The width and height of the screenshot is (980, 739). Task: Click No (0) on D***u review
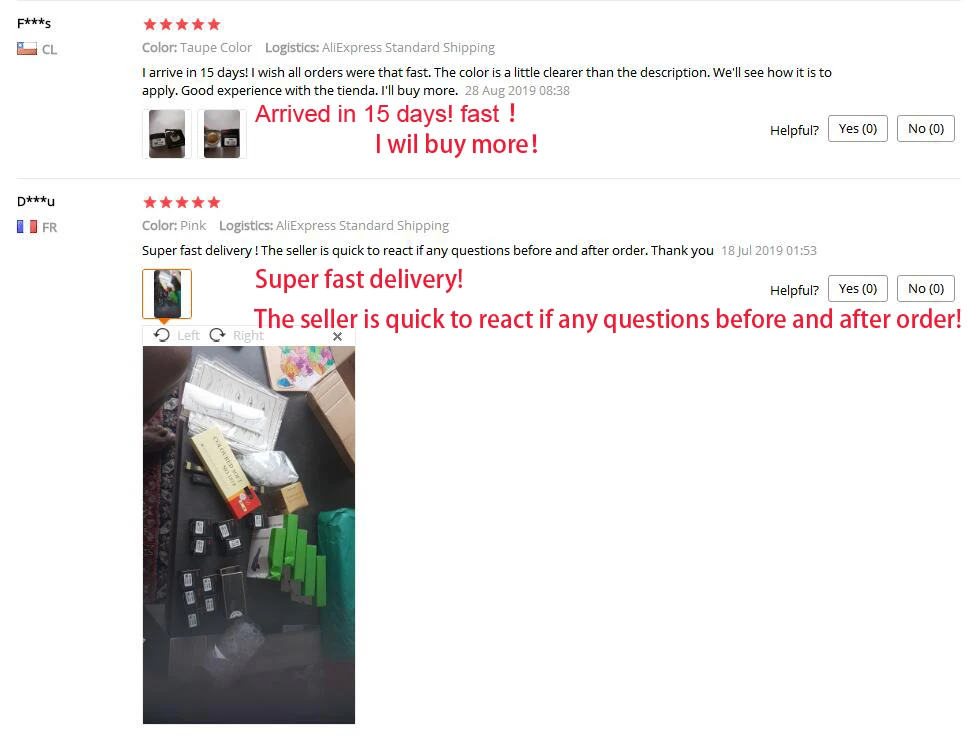coord(926,289)
